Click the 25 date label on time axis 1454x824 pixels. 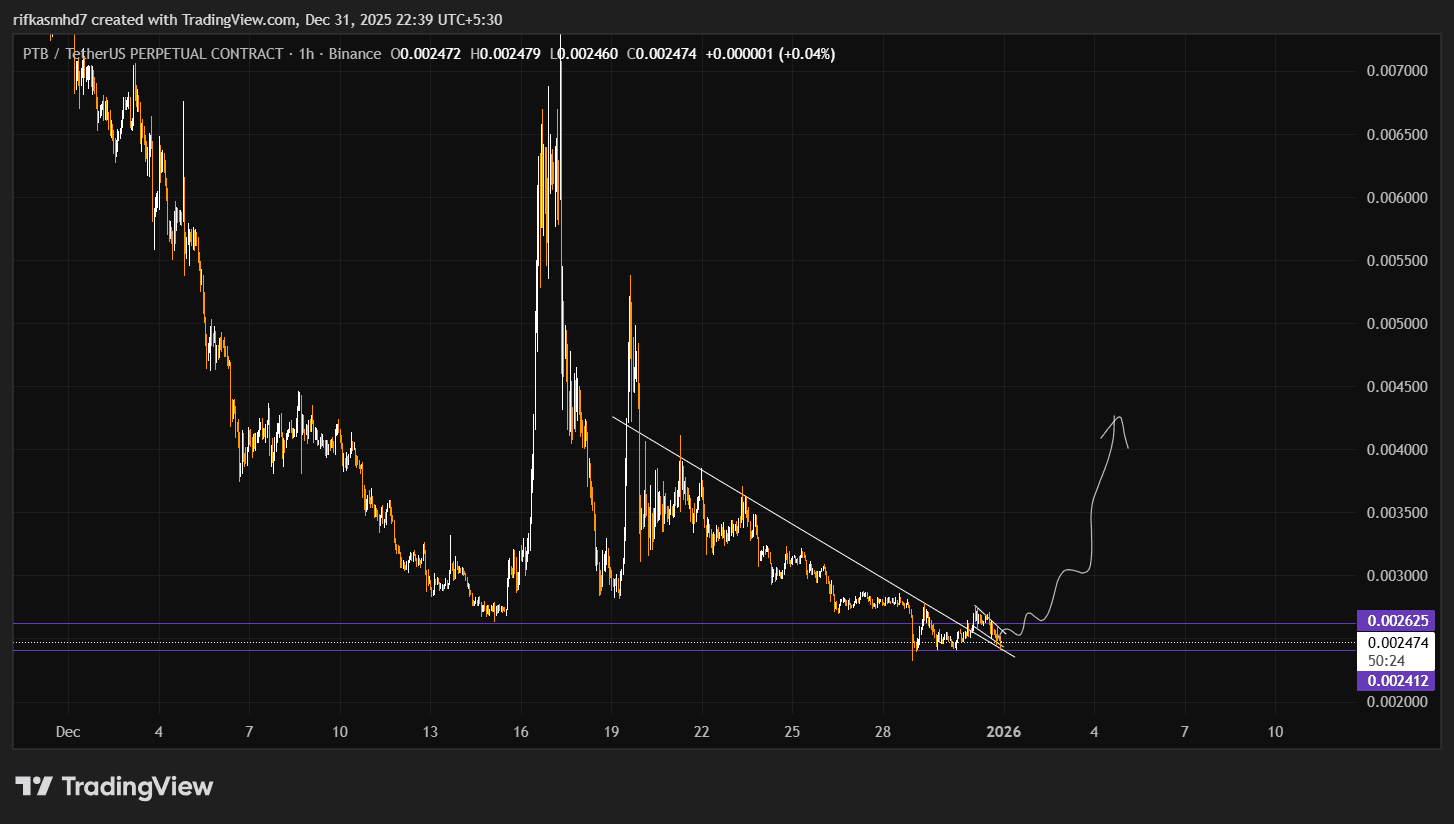[x=792, y=732]
